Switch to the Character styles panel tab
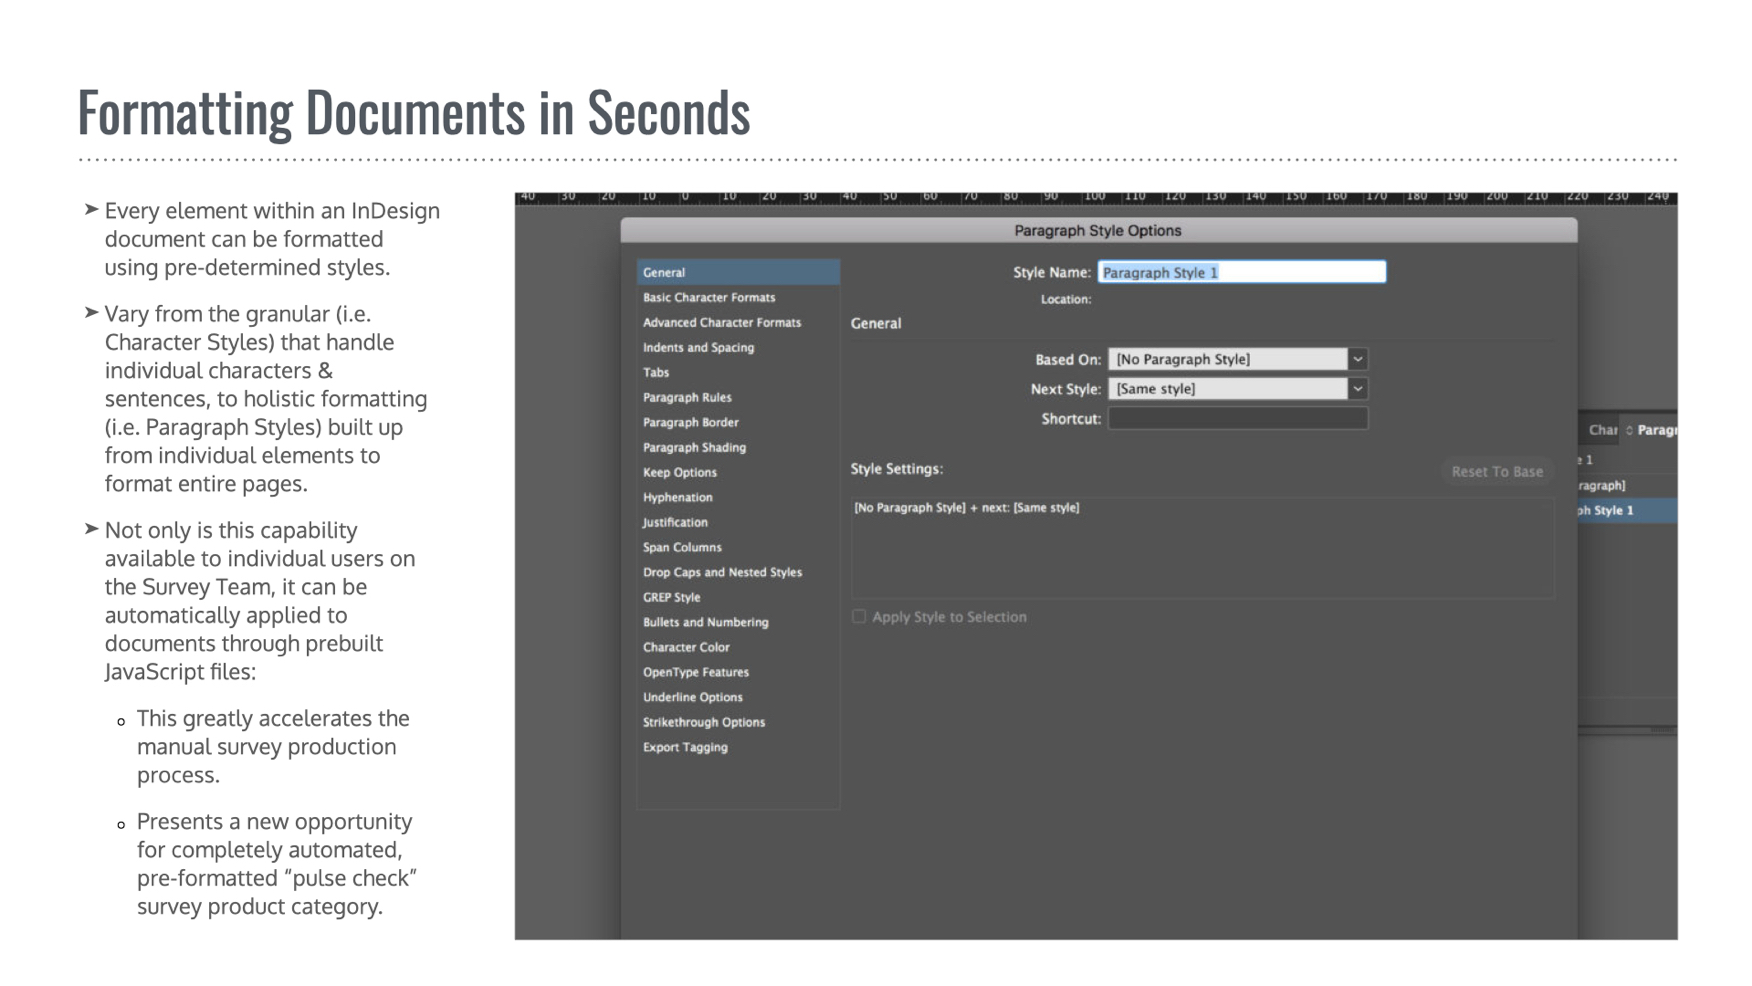Image resolution: width=1752 pixels, height=986 pixels. [x=1602, y=430]
